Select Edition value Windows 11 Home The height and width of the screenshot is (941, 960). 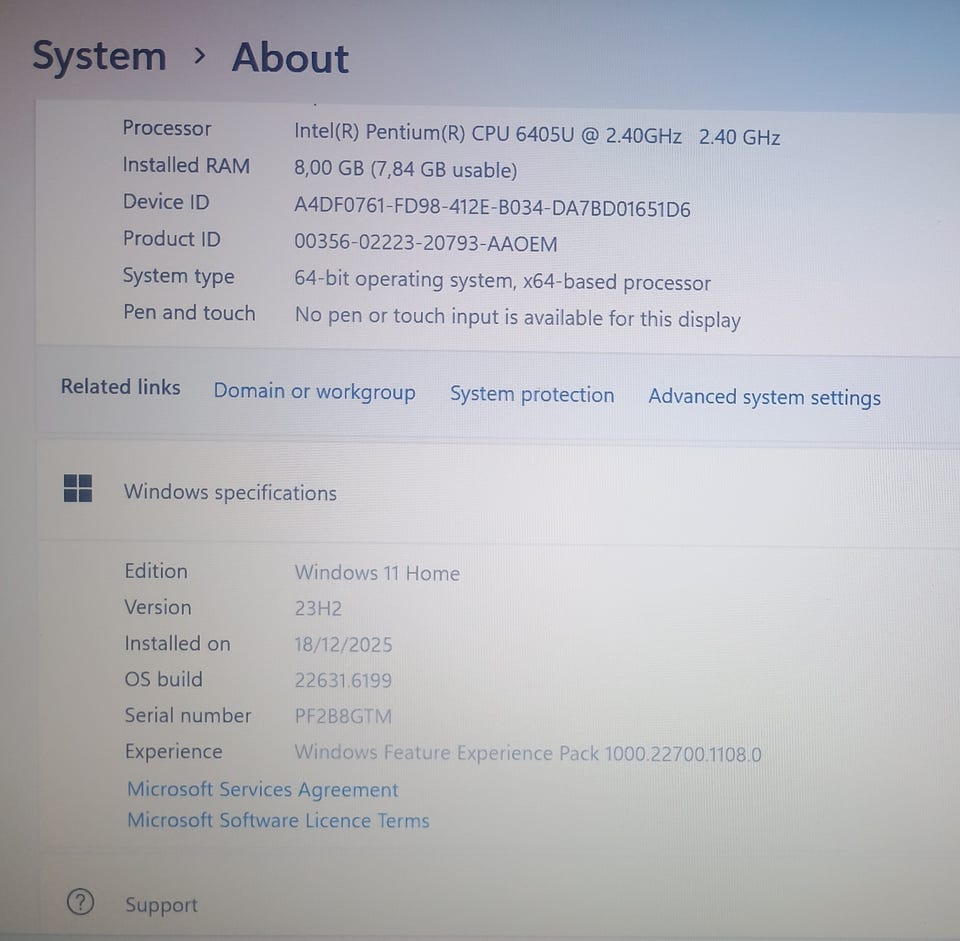(377, 573)
